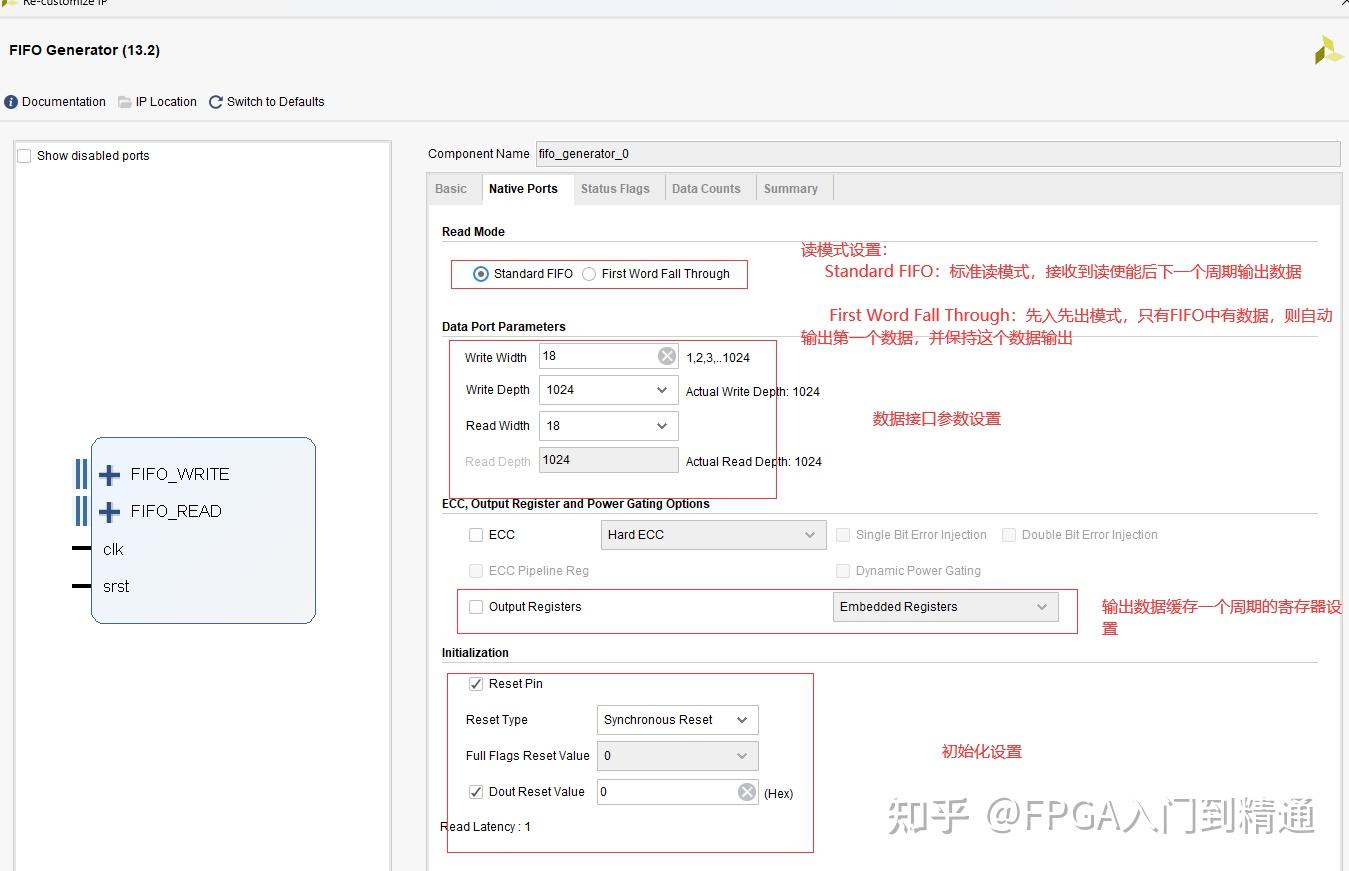Click the Switch to Defaults refresh icon
This screenshot has width=1349, height=871.
pyautogui.click(x=216, y=102)
